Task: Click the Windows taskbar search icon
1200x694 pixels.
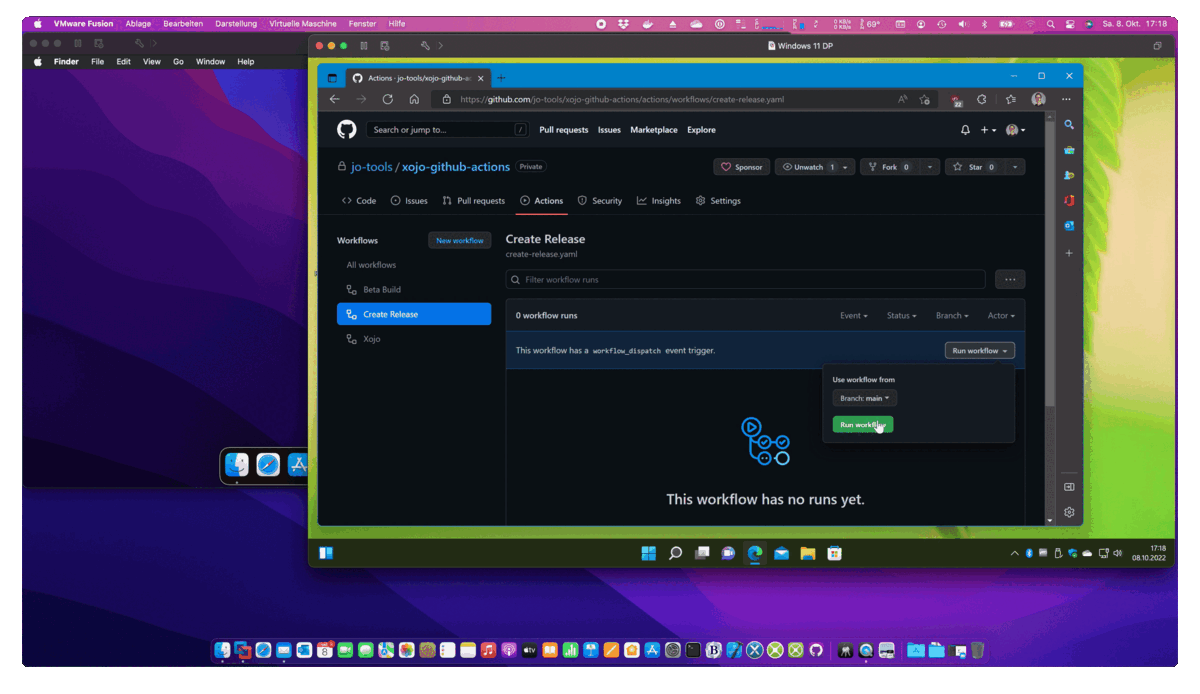Action: click(x=675, y=553)
